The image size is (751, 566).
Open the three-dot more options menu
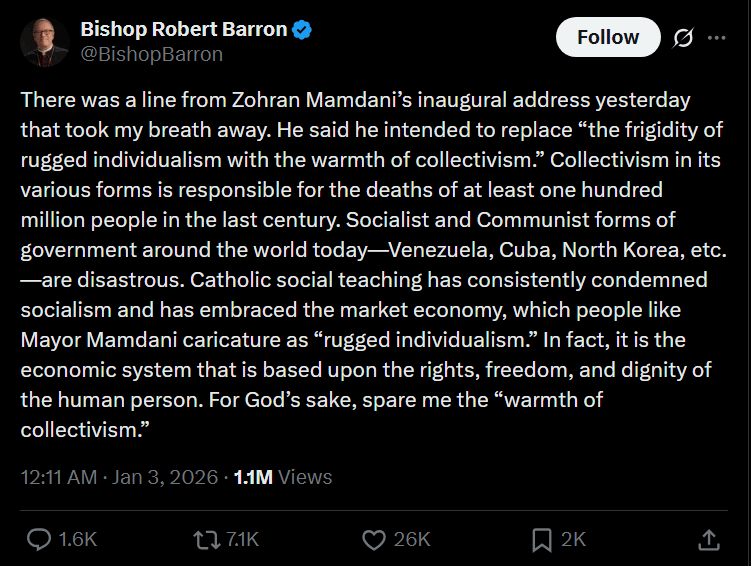click(716, 38)
